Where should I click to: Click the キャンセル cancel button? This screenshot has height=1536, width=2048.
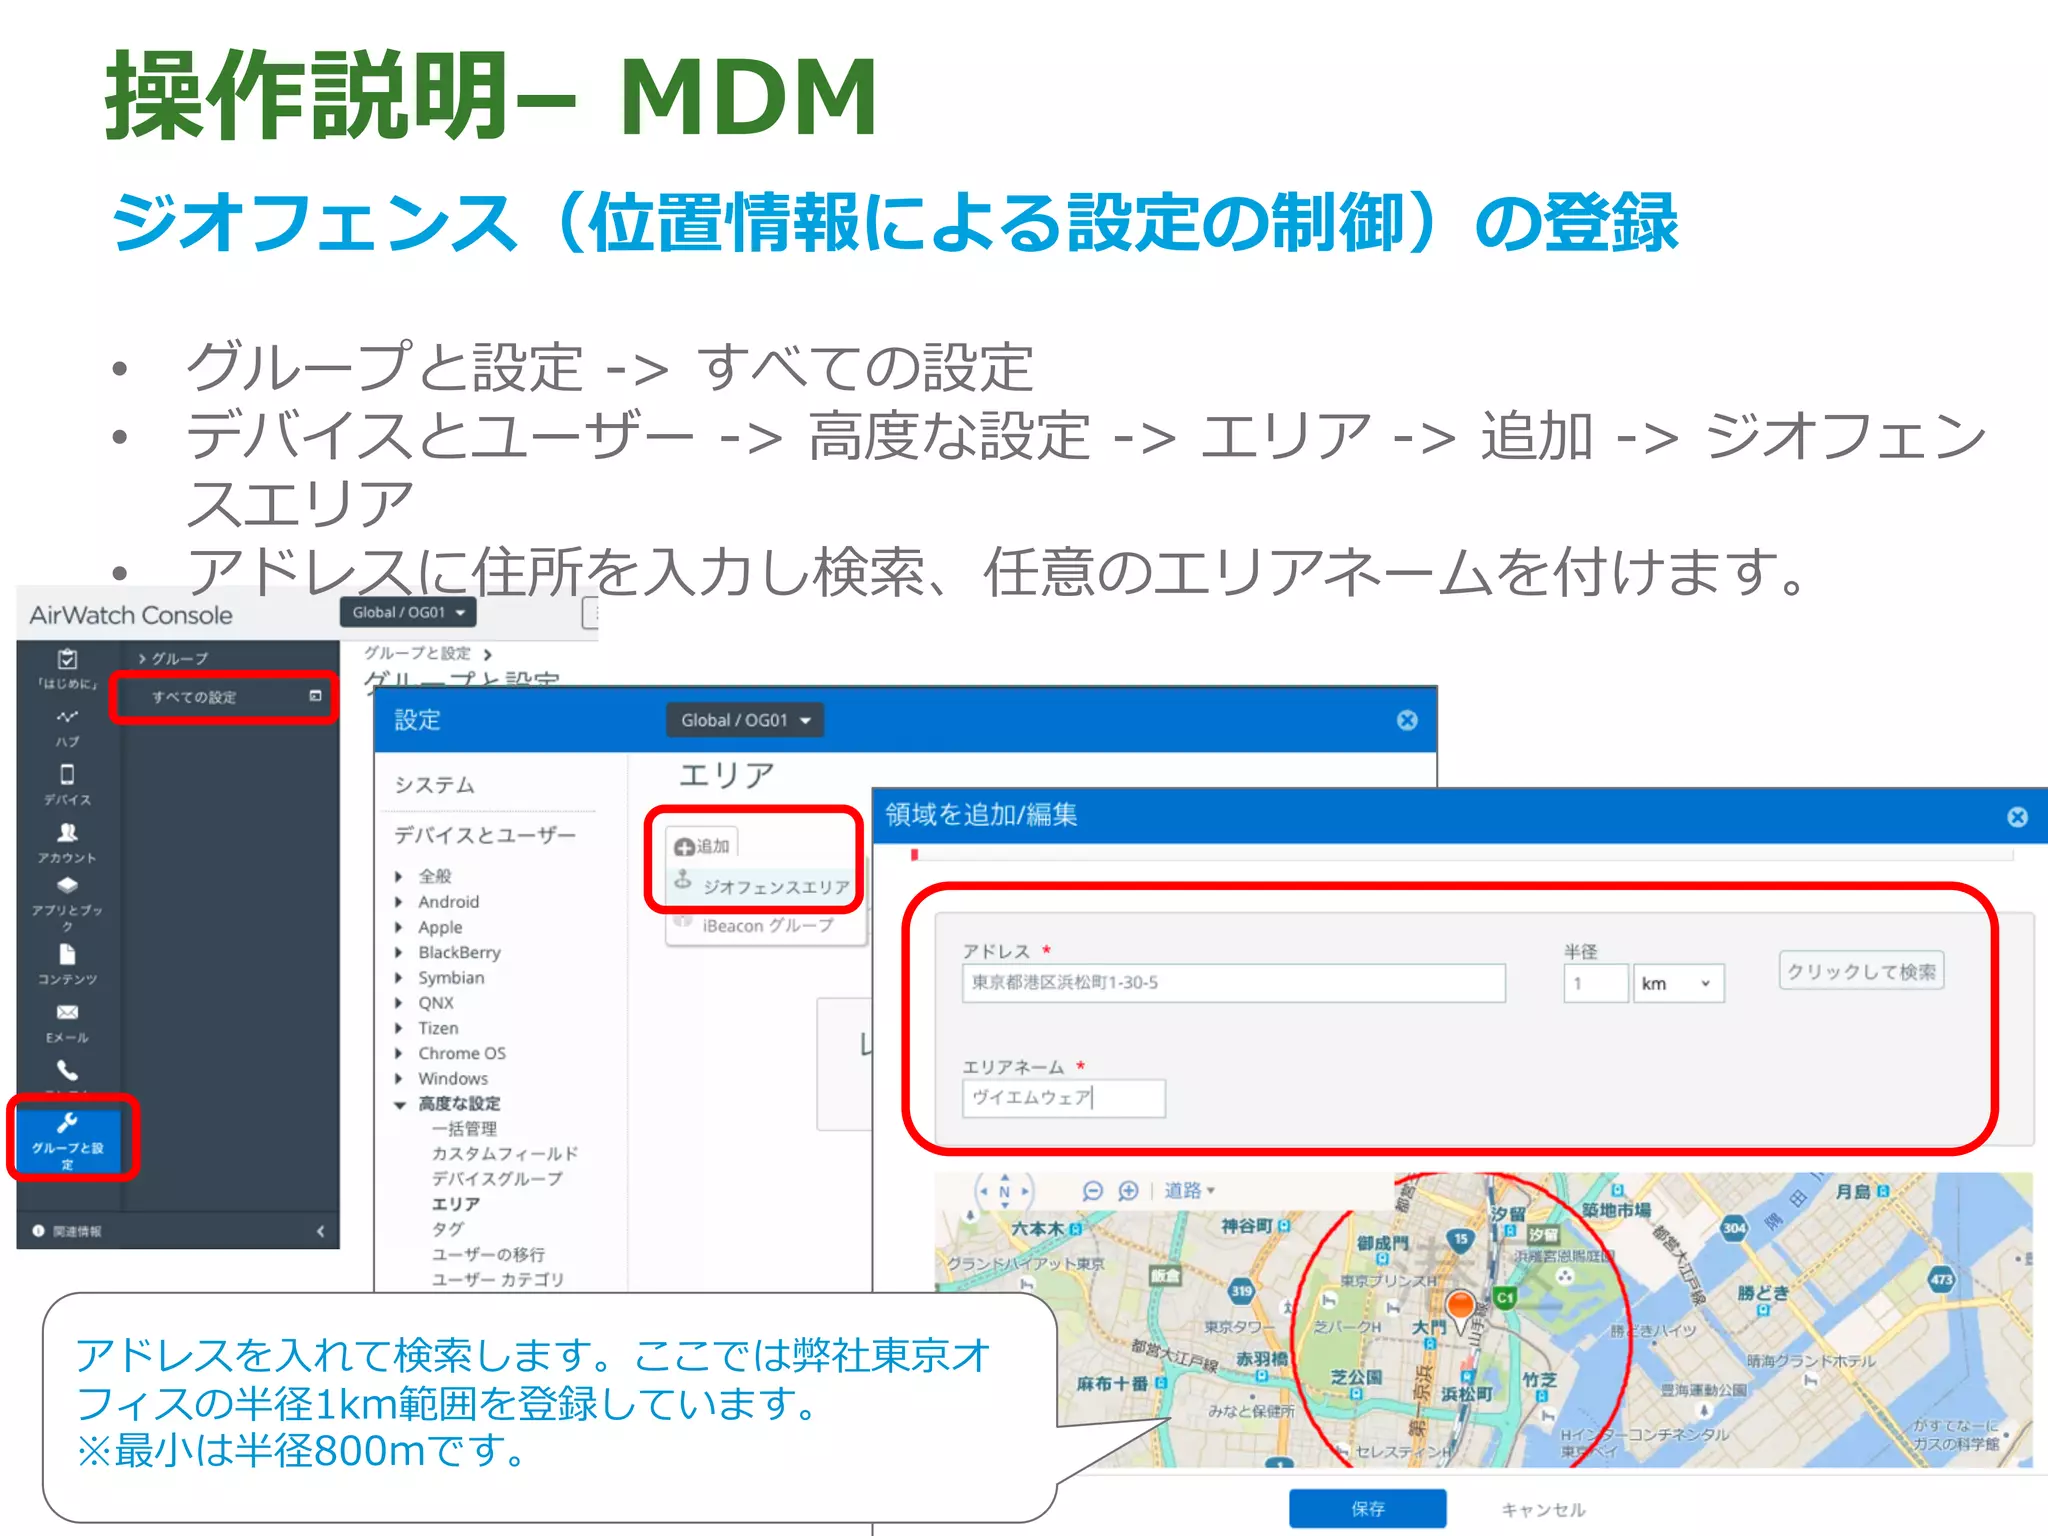click(1543, 1510)
